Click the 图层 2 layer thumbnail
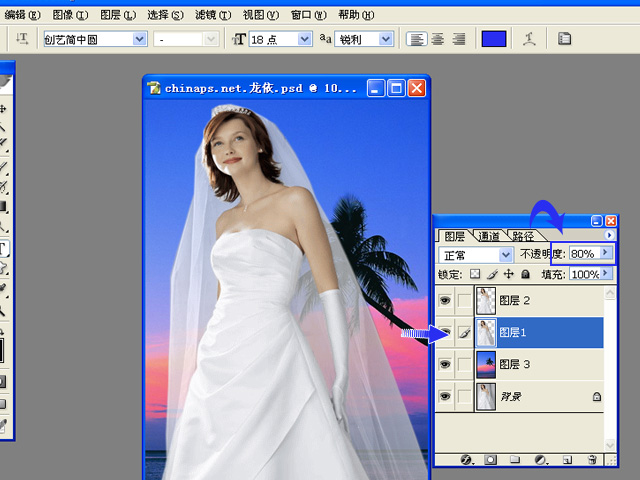This screenshot has height=480, width=640. tap(486, 301)
